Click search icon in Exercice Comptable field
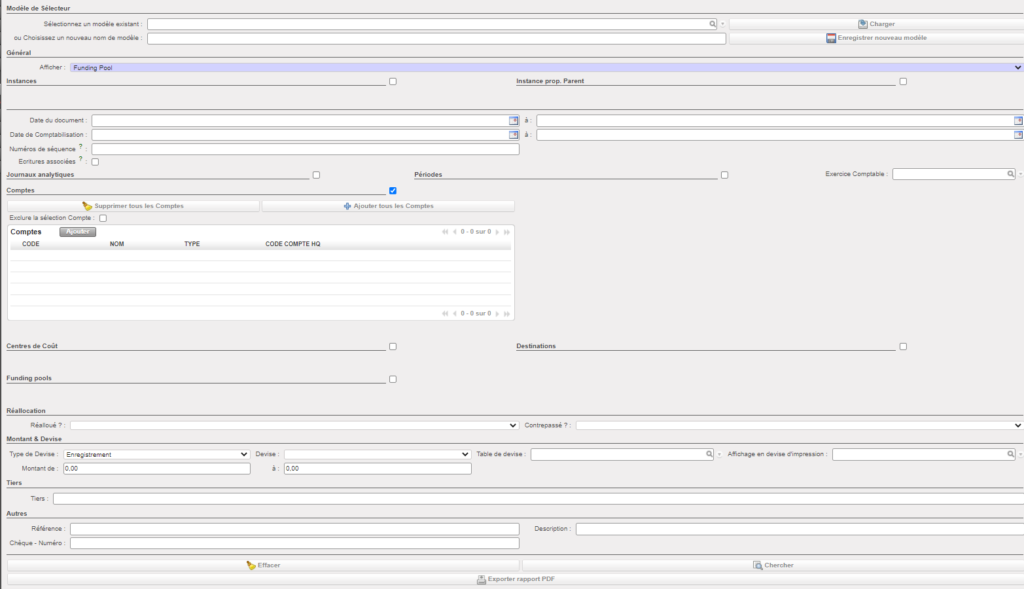The width and height of the screenshot is (1024, 589). point(1010,174)
